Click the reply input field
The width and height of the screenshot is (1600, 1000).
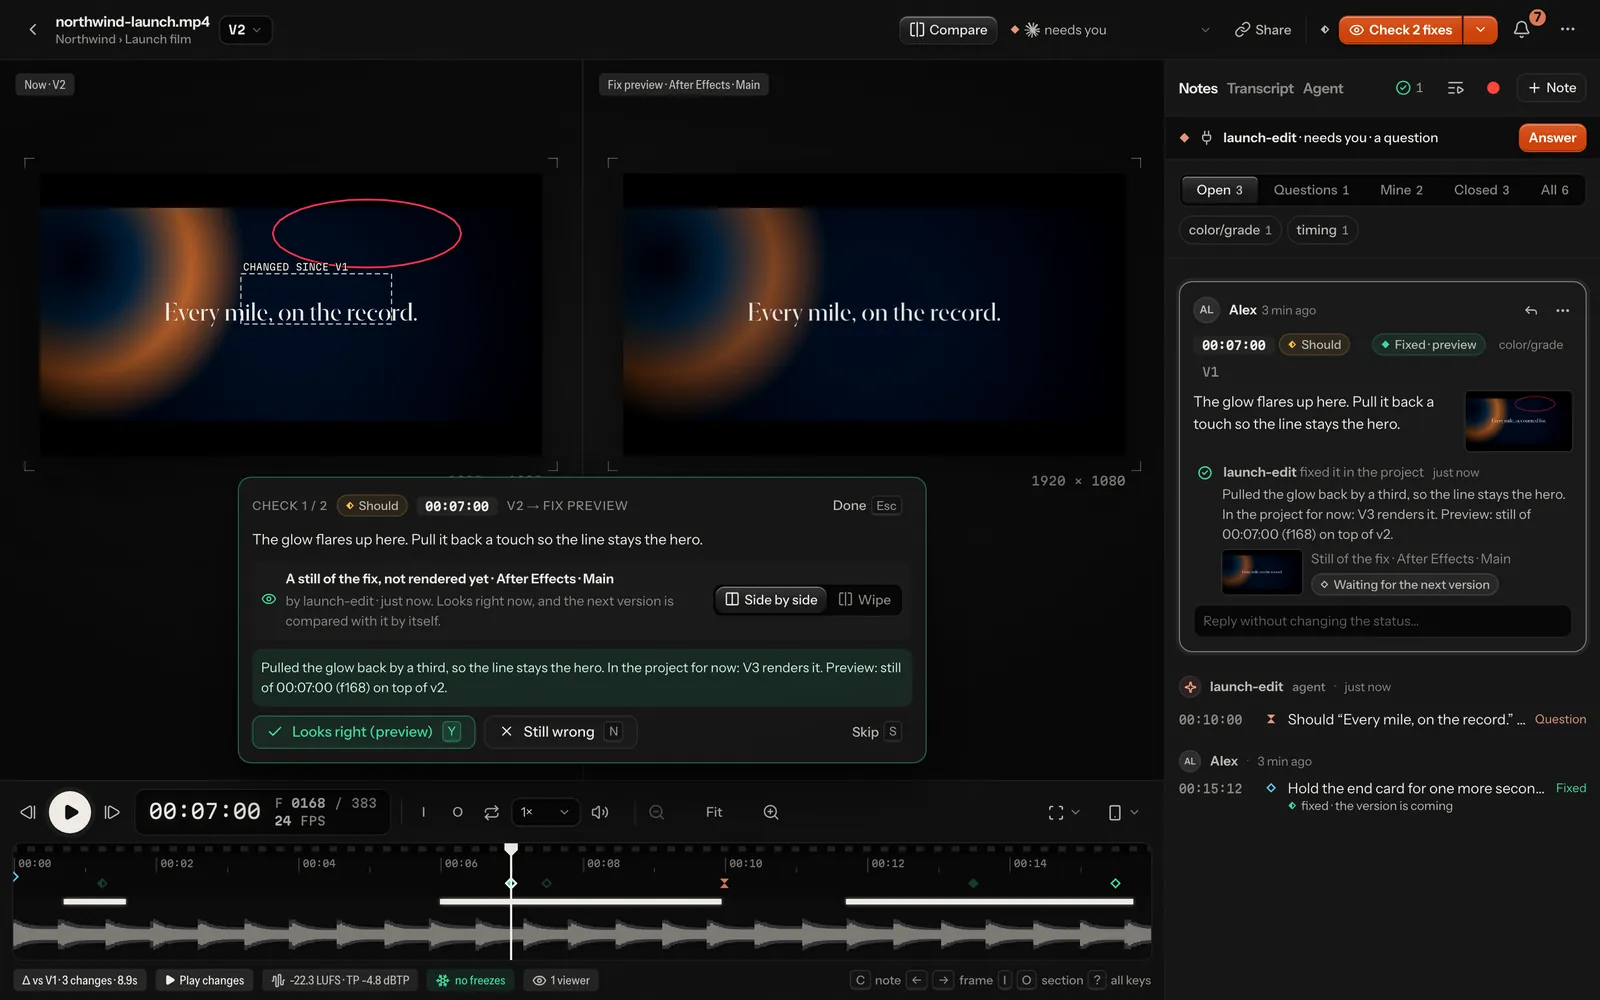(1382, 621)
